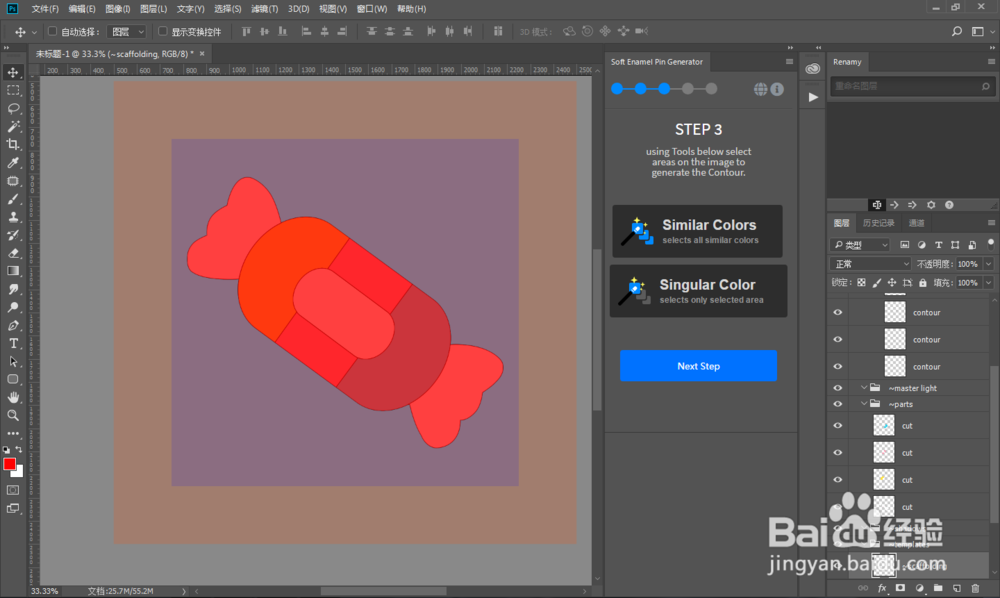Click the layer style fx icon
Image resolution: width=1000 pixels, height=598 pixels.
882,588
